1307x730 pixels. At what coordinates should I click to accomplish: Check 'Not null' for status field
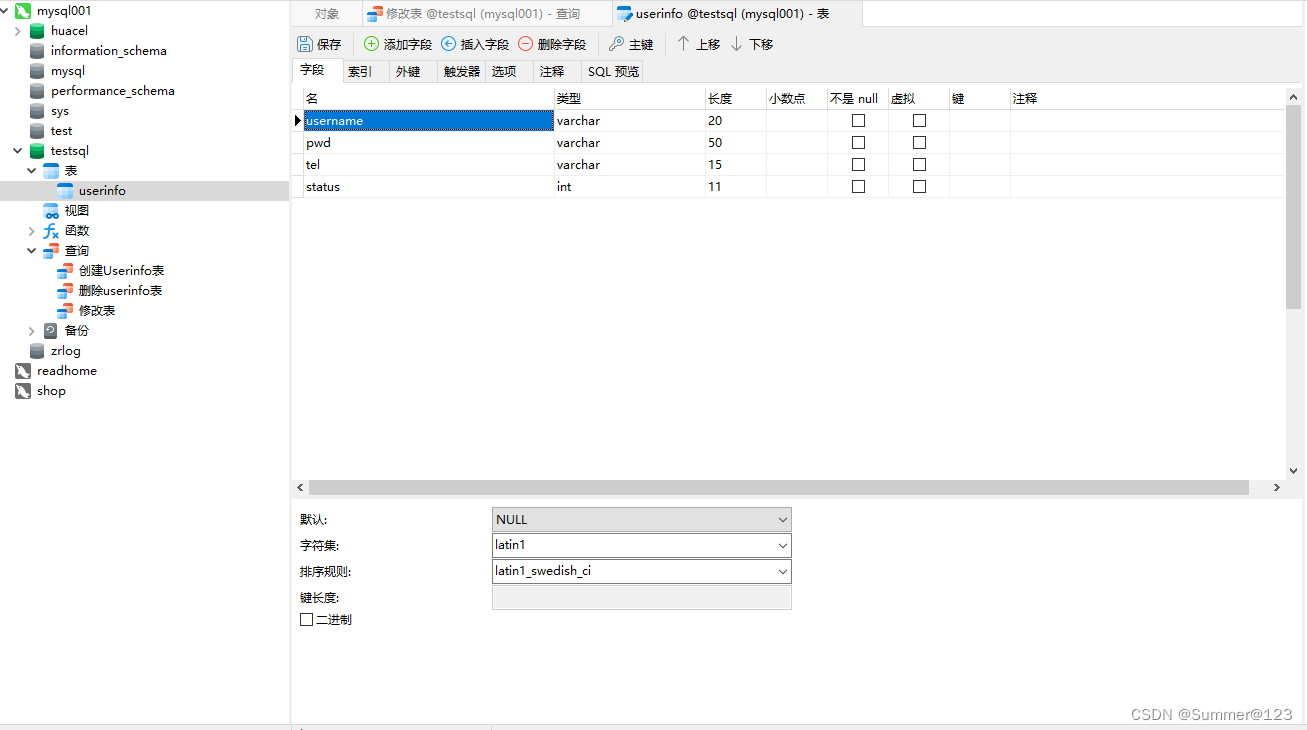point(858,186)
